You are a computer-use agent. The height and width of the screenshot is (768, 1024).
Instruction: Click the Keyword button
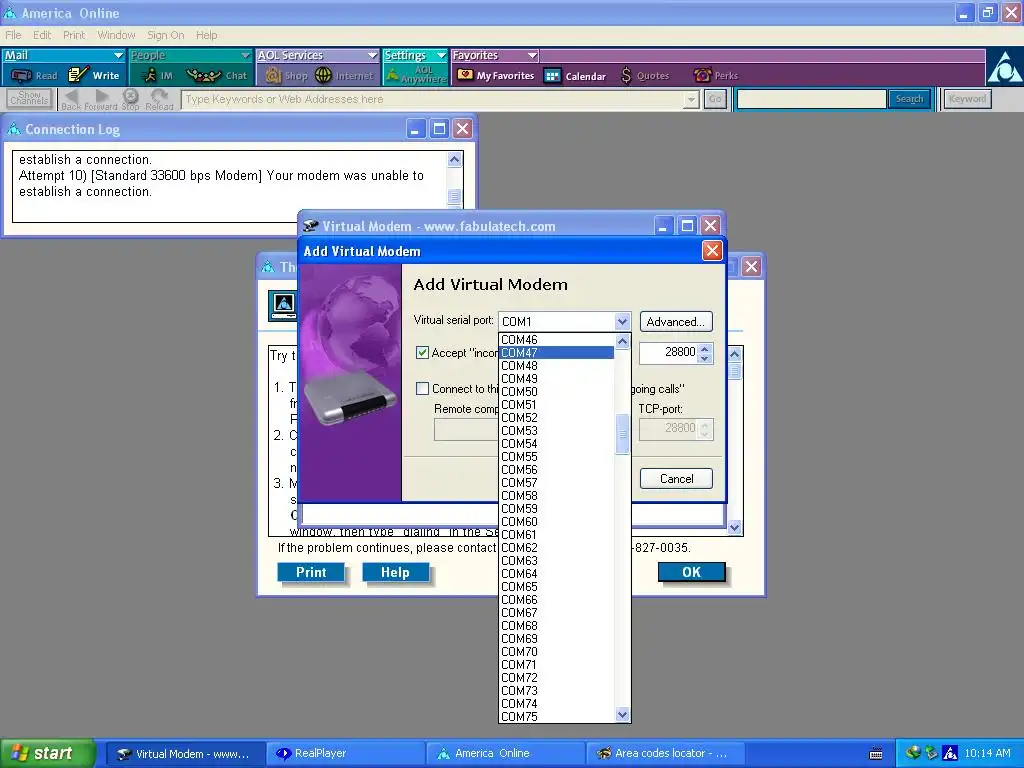pyautogui.click(x=967, y=99)
